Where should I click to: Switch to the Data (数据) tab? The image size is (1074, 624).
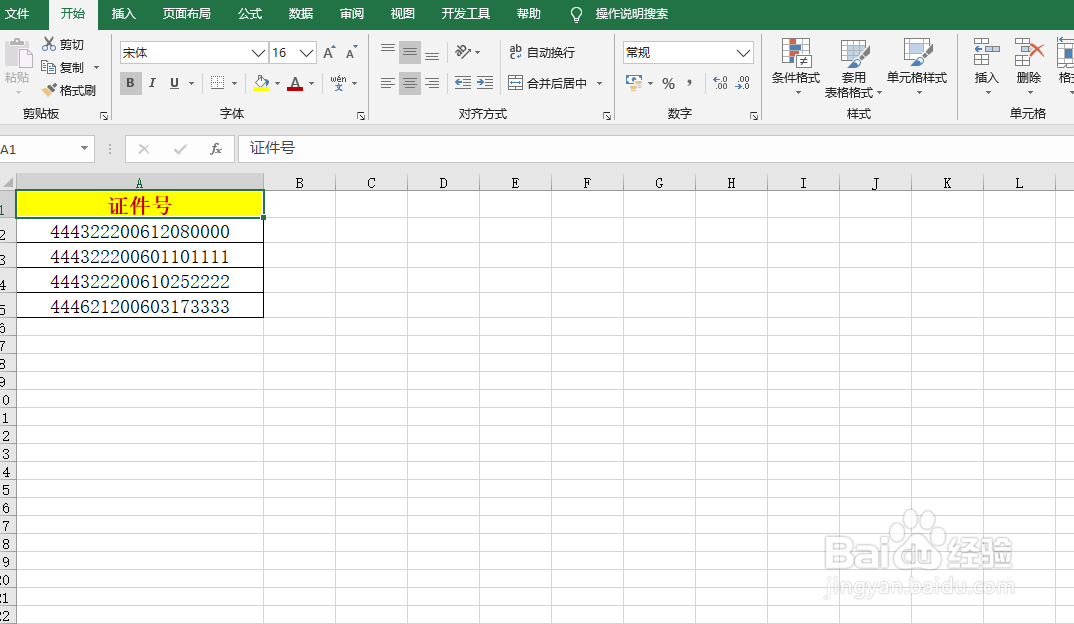tap(300, 14)
